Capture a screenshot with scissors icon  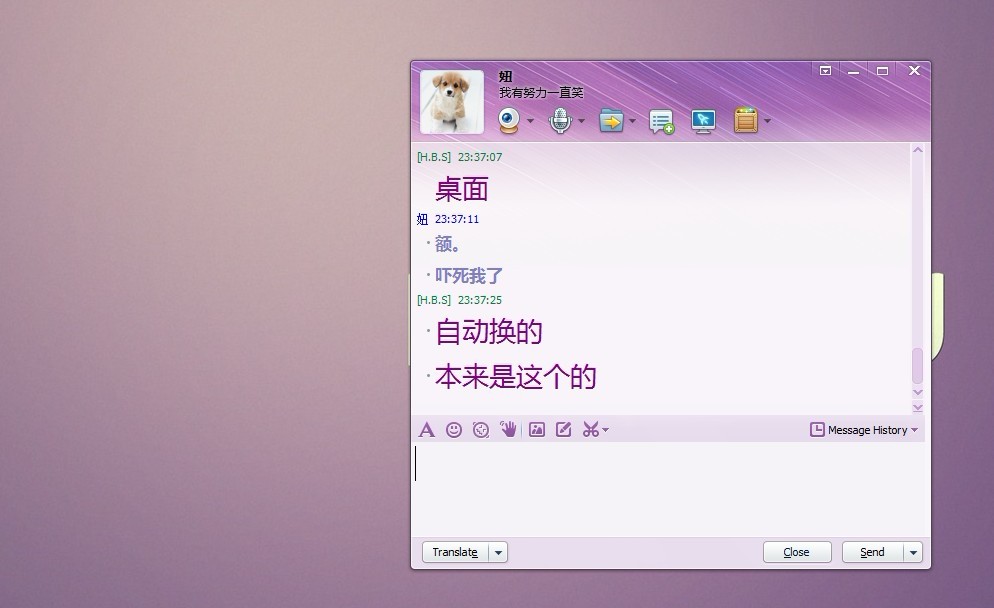point(590,430)
